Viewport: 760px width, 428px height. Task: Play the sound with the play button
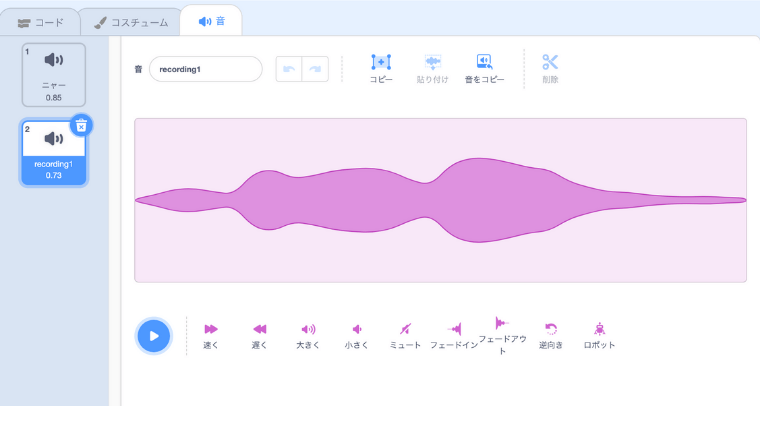point(154,336)
